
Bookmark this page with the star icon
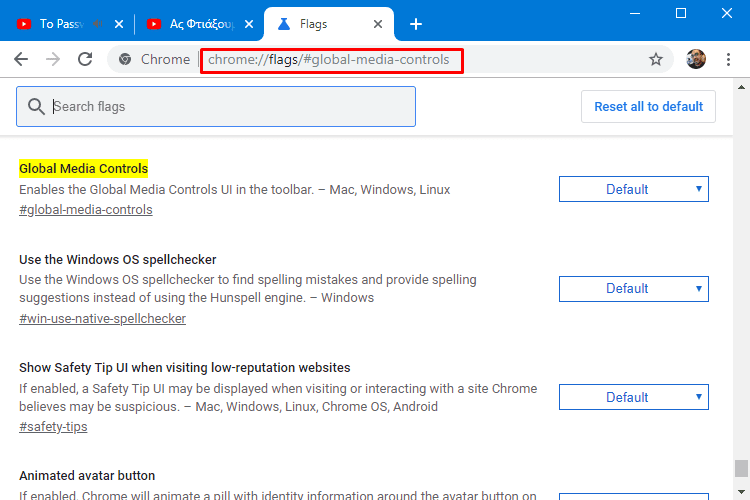click(656, 59)
